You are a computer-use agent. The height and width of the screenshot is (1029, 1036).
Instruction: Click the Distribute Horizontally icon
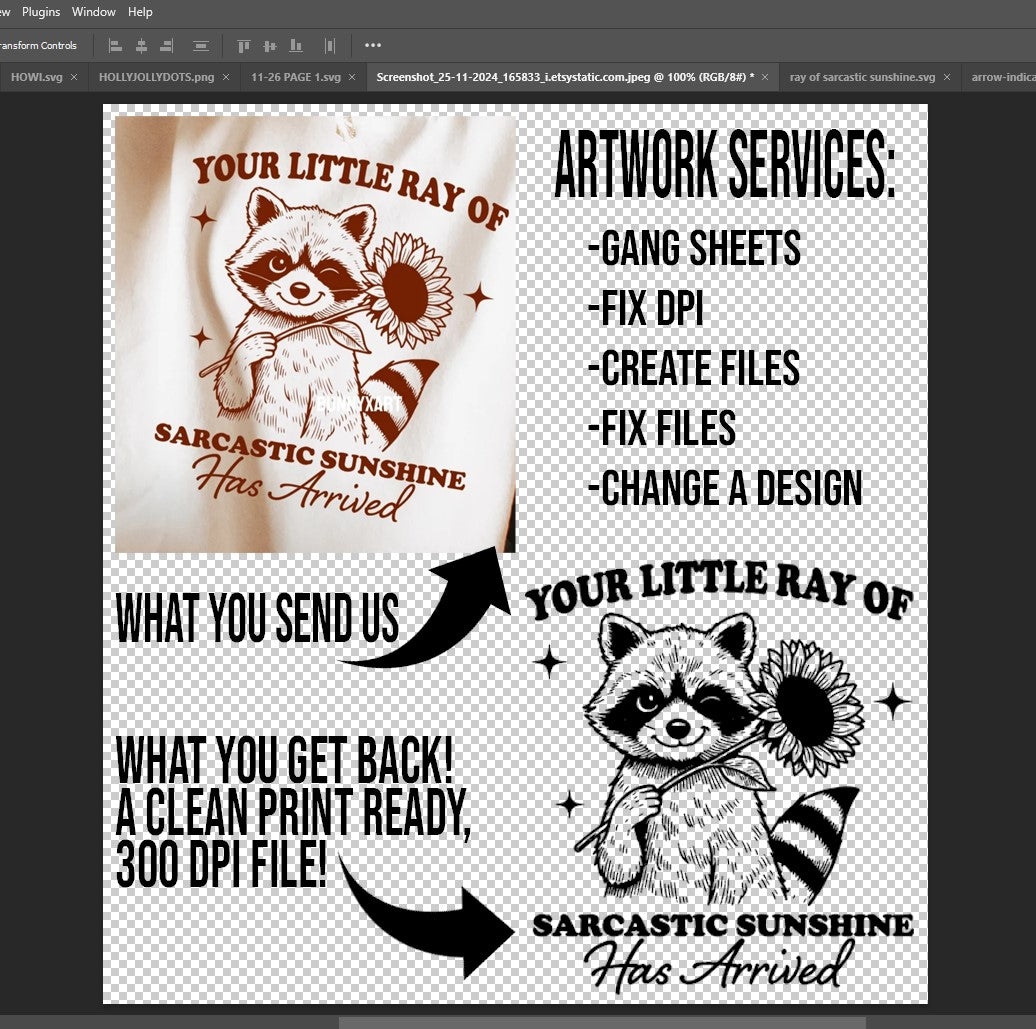tap(330, 46)
